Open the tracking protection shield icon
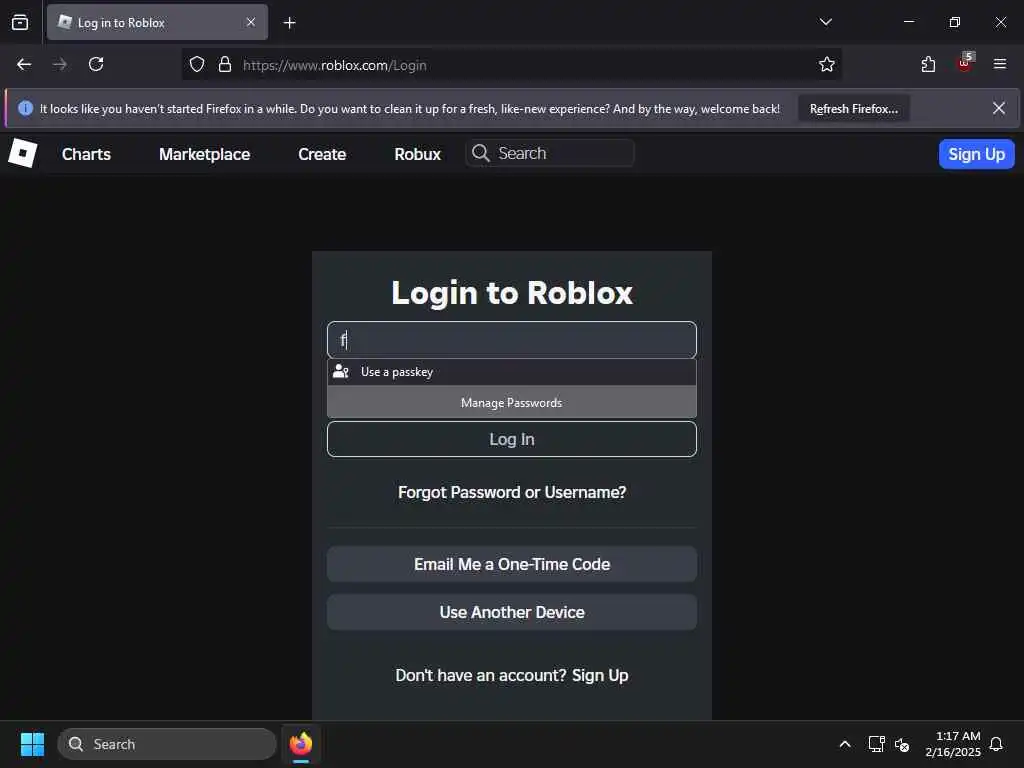Screen dimensions: 1024x768 click(x=197, y=64)
